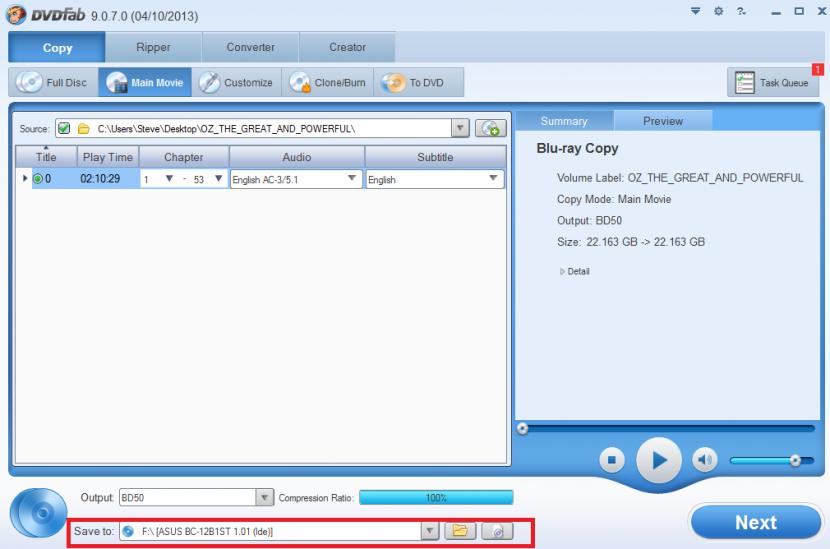Mute the preview volume
830x549 pixels.
[x=705, y=460]
